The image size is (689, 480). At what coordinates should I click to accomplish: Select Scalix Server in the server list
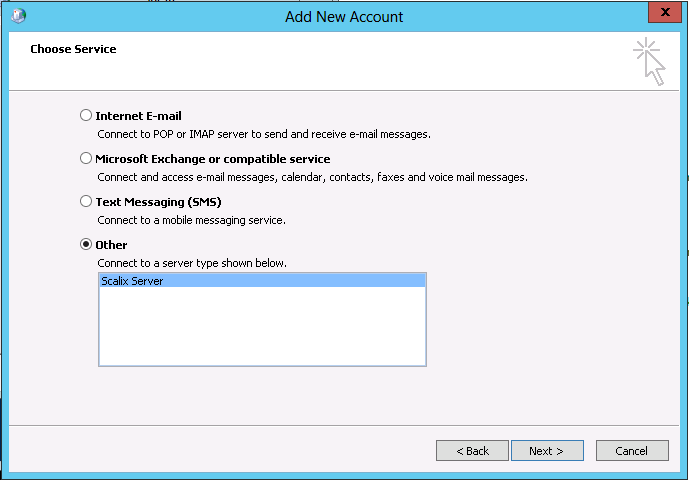[132, 282]
